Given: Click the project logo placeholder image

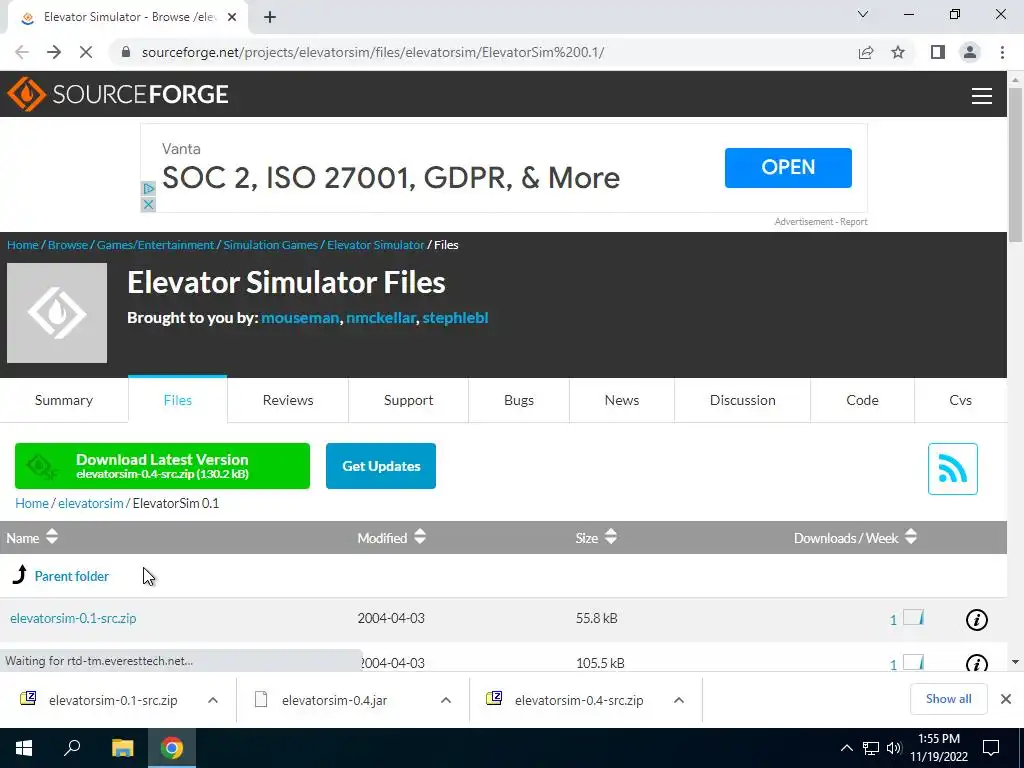Looking at the screenshot, I should click(x=57, y=313).
